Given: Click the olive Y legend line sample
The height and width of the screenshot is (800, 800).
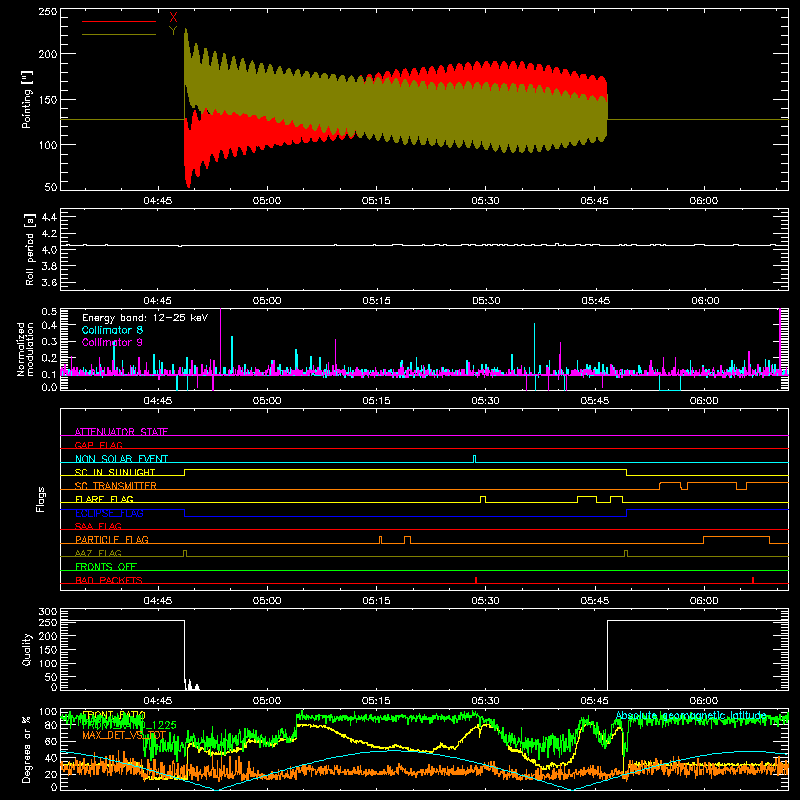Looking at the screenshot, I should 119,34.
